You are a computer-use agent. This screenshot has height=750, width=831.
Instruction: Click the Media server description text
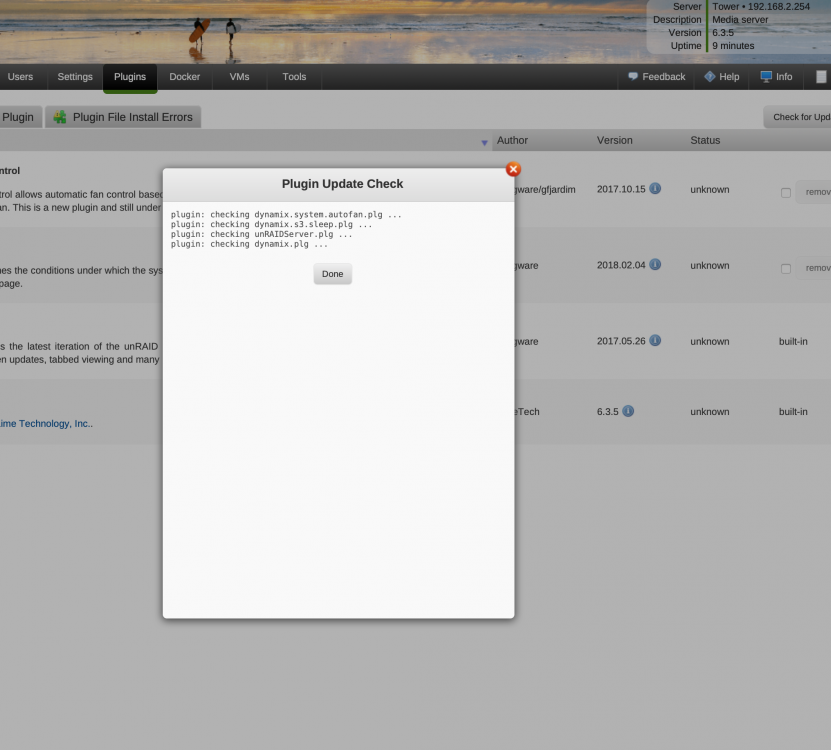pos(740,20)
